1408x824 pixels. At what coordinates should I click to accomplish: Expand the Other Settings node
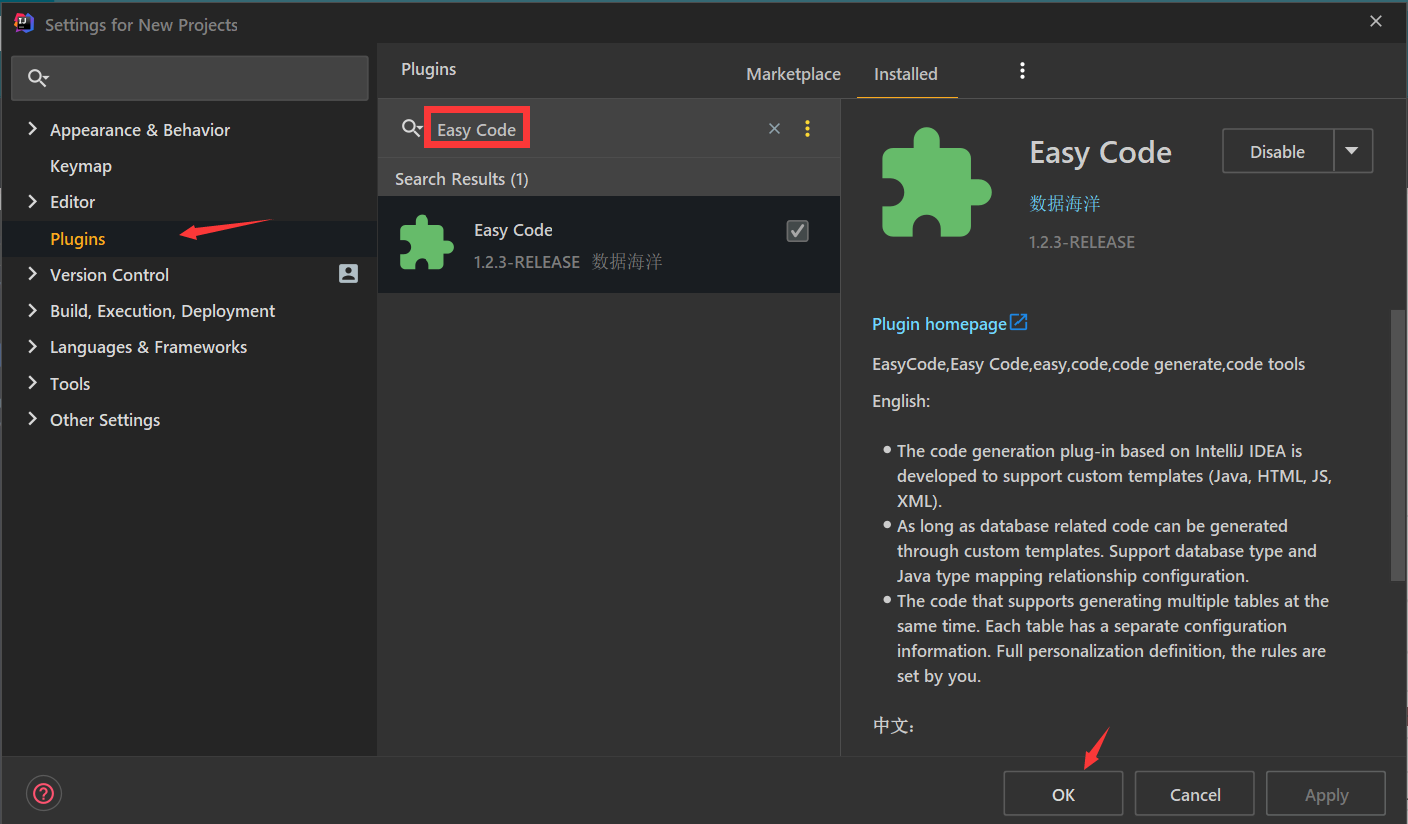32,419
